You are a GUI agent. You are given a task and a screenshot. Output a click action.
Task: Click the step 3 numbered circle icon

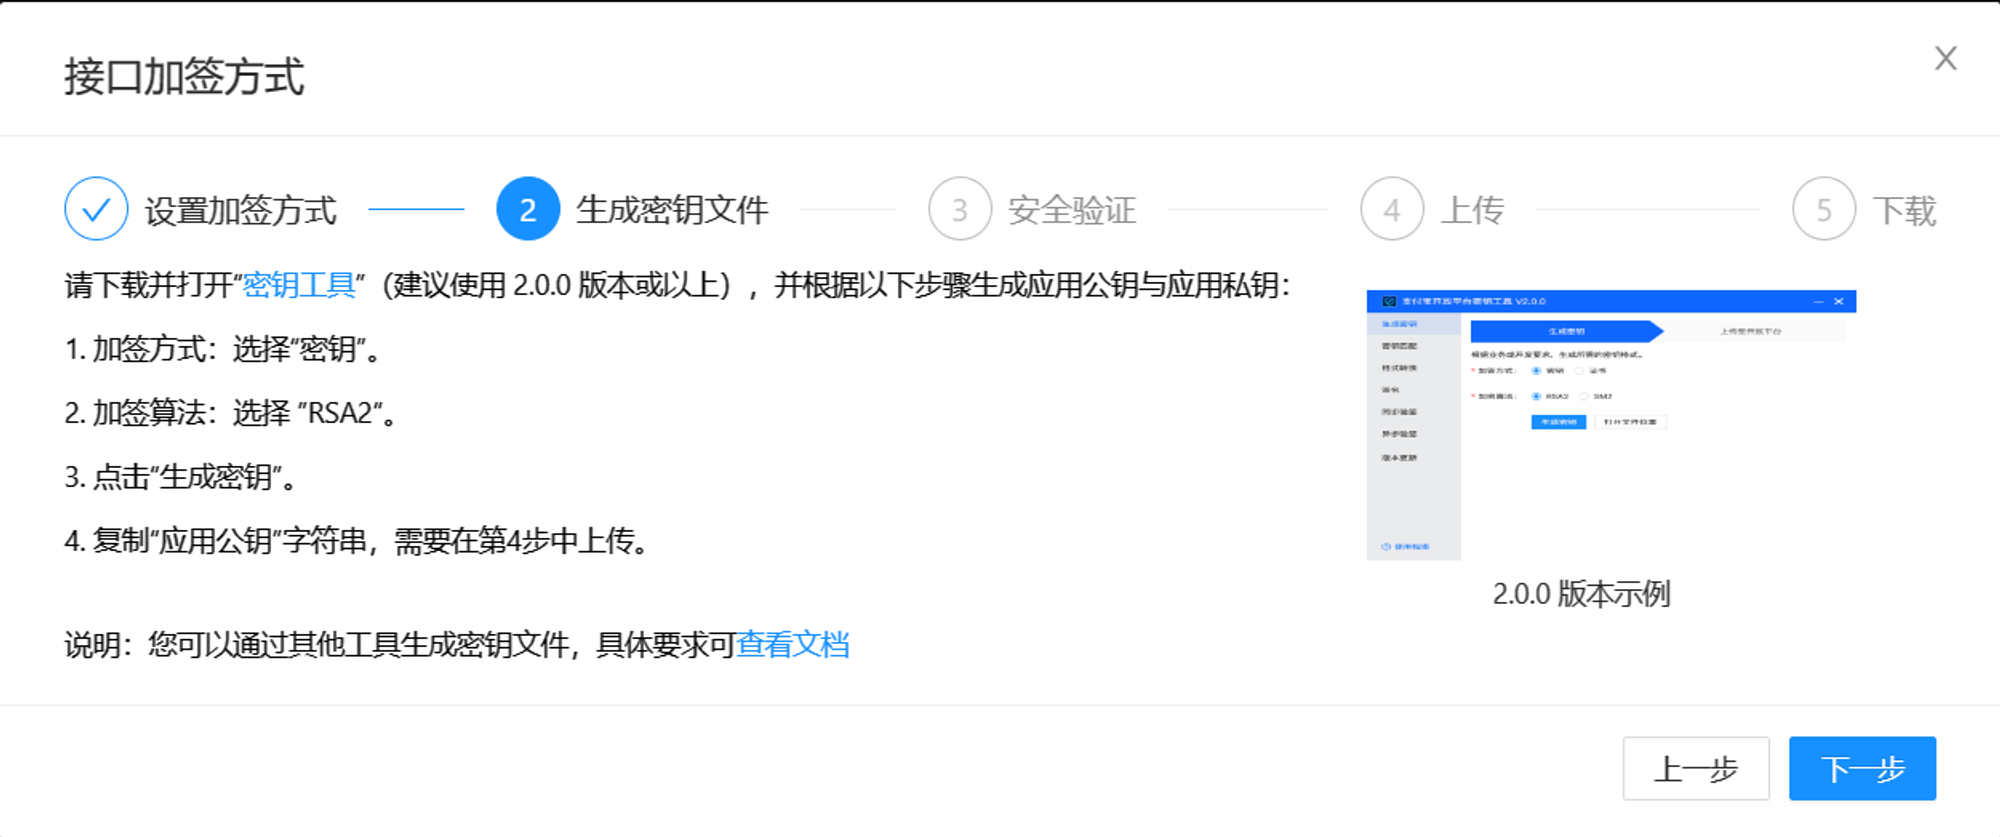pyautogui.click(x=960, y=209)
